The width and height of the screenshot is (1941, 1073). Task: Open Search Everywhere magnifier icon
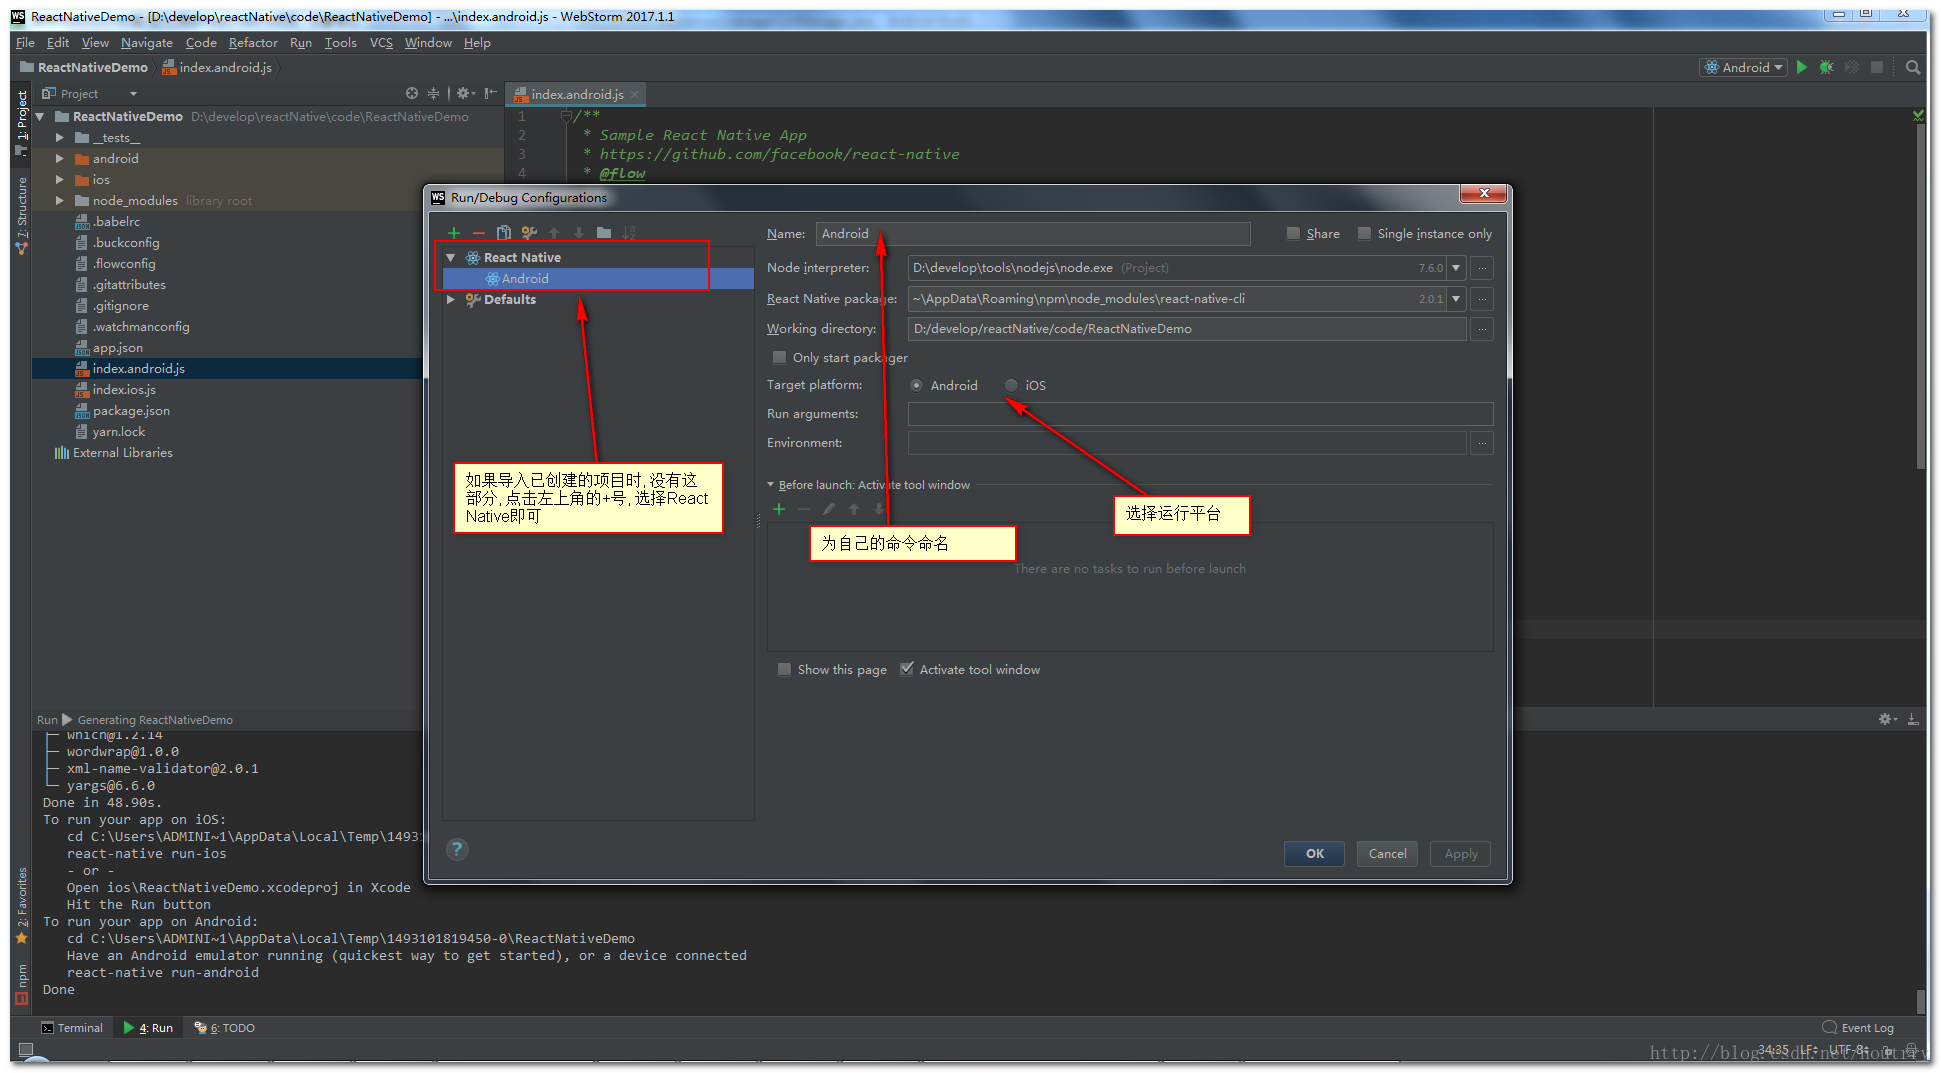(1913, 67)
